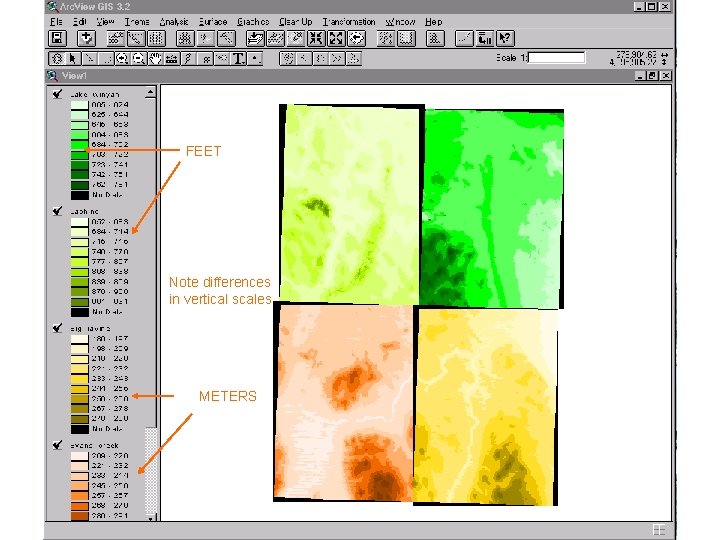This screenshot has width=720, height=540.
Task: Toggle visibility of the third theme checkbox
Action: tap(57, 328)
